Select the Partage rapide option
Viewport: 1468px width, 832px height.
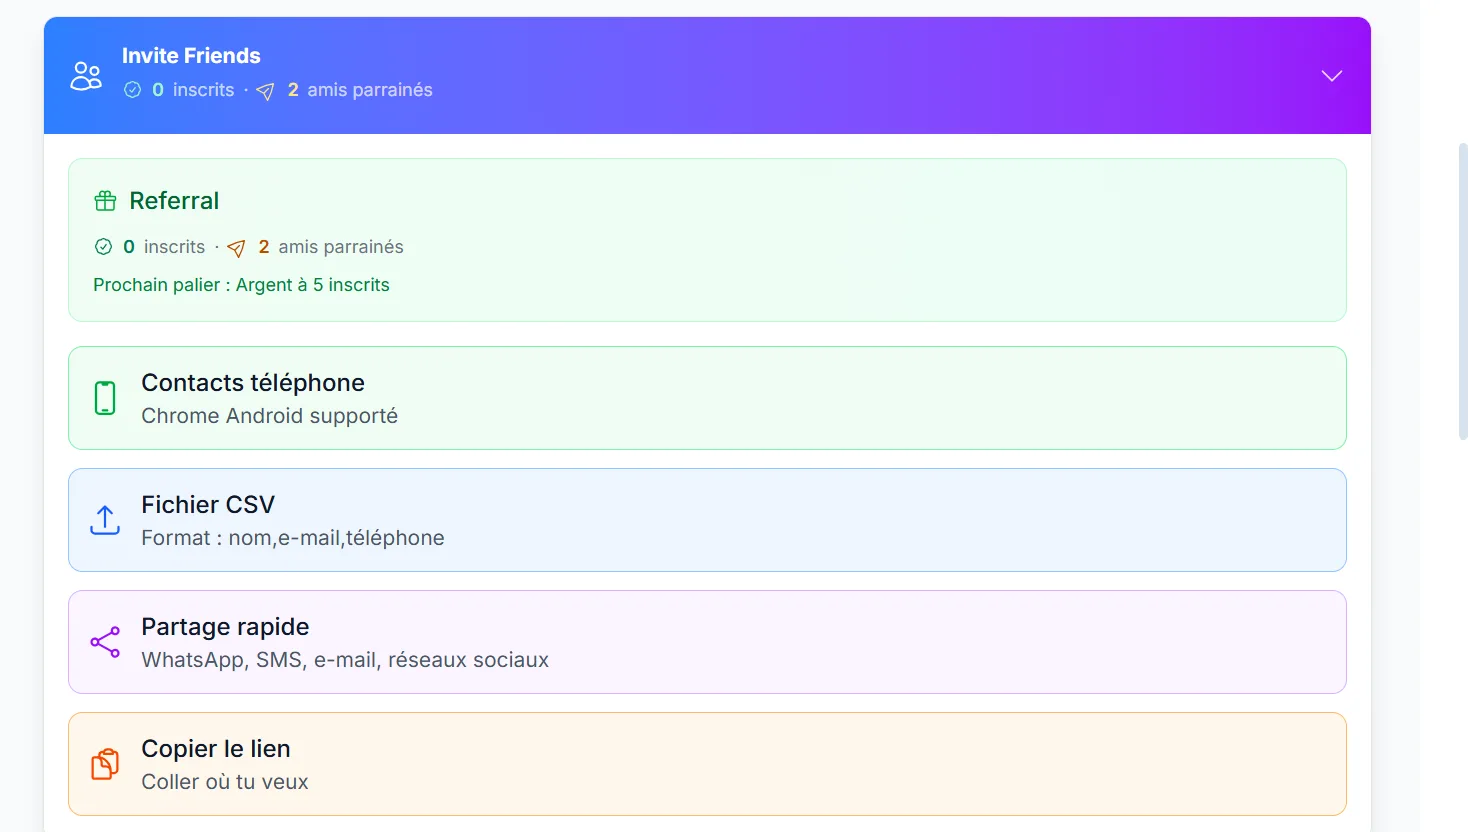point(707,642)
